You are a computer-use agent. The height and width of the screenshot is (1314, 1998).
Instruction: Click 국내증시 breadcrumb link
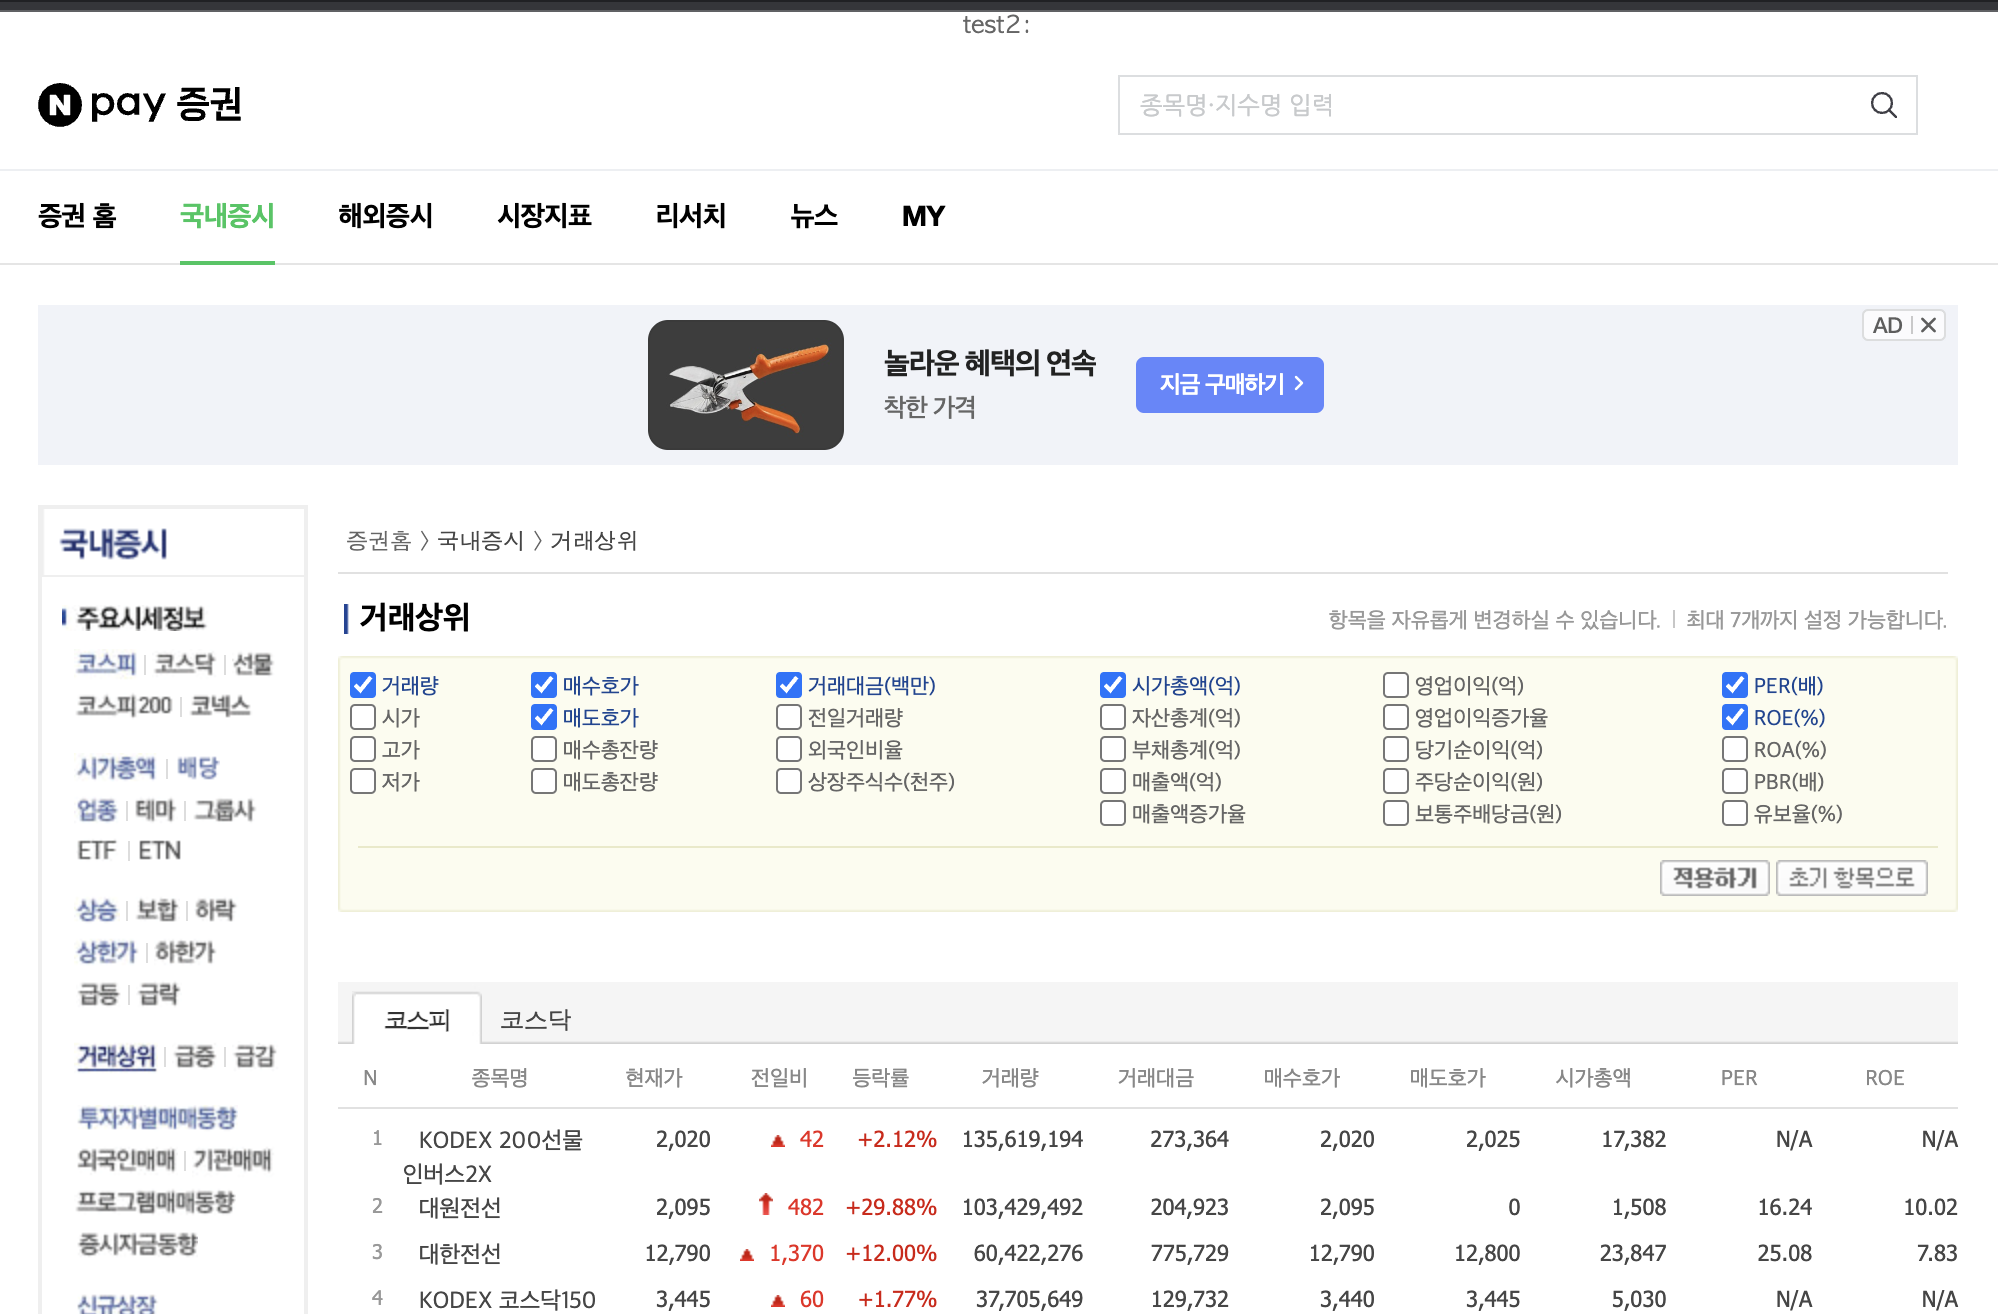point(481,541)
